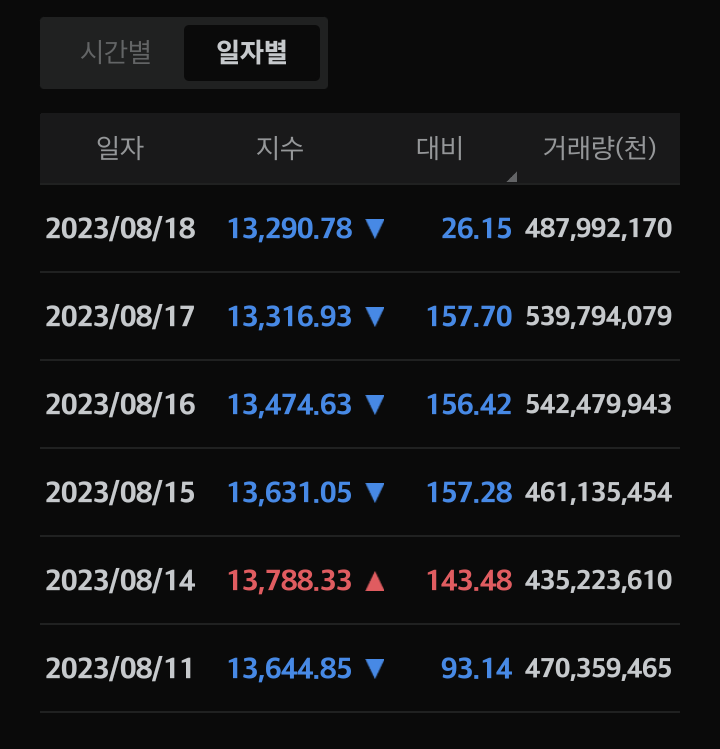
Task: Select the date 2023/08/16
Action: click(x=120, y=404)
